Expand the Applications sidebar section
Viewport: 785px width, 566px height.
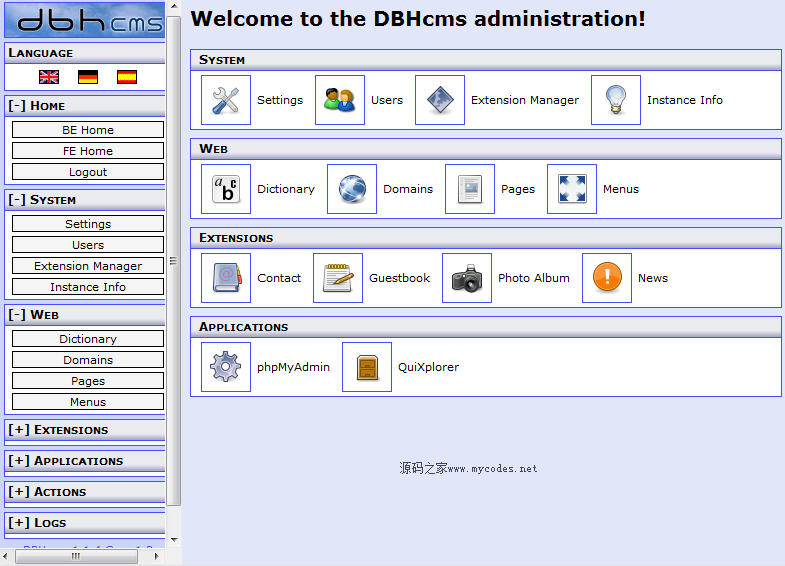19,461
